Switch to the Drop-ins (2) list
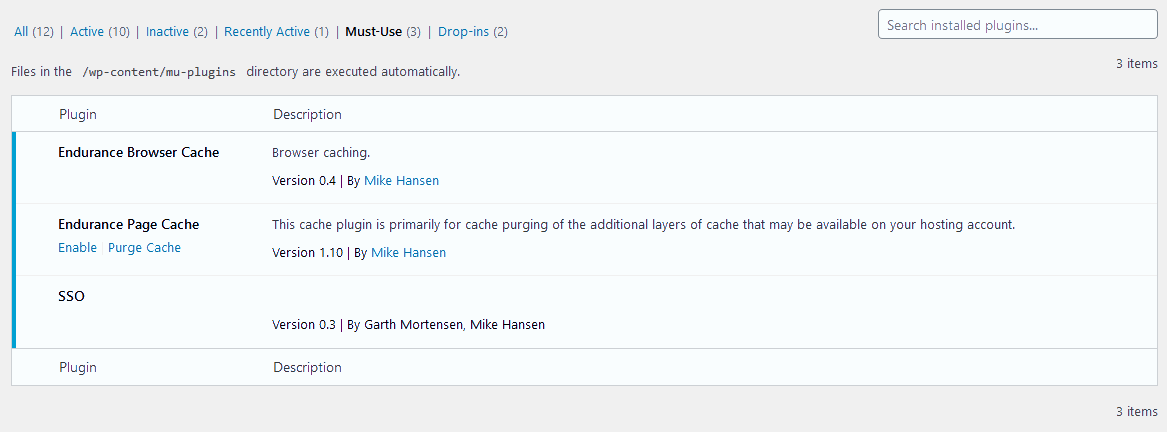This screenshot has height=432, width=1167. click(472, 32)
